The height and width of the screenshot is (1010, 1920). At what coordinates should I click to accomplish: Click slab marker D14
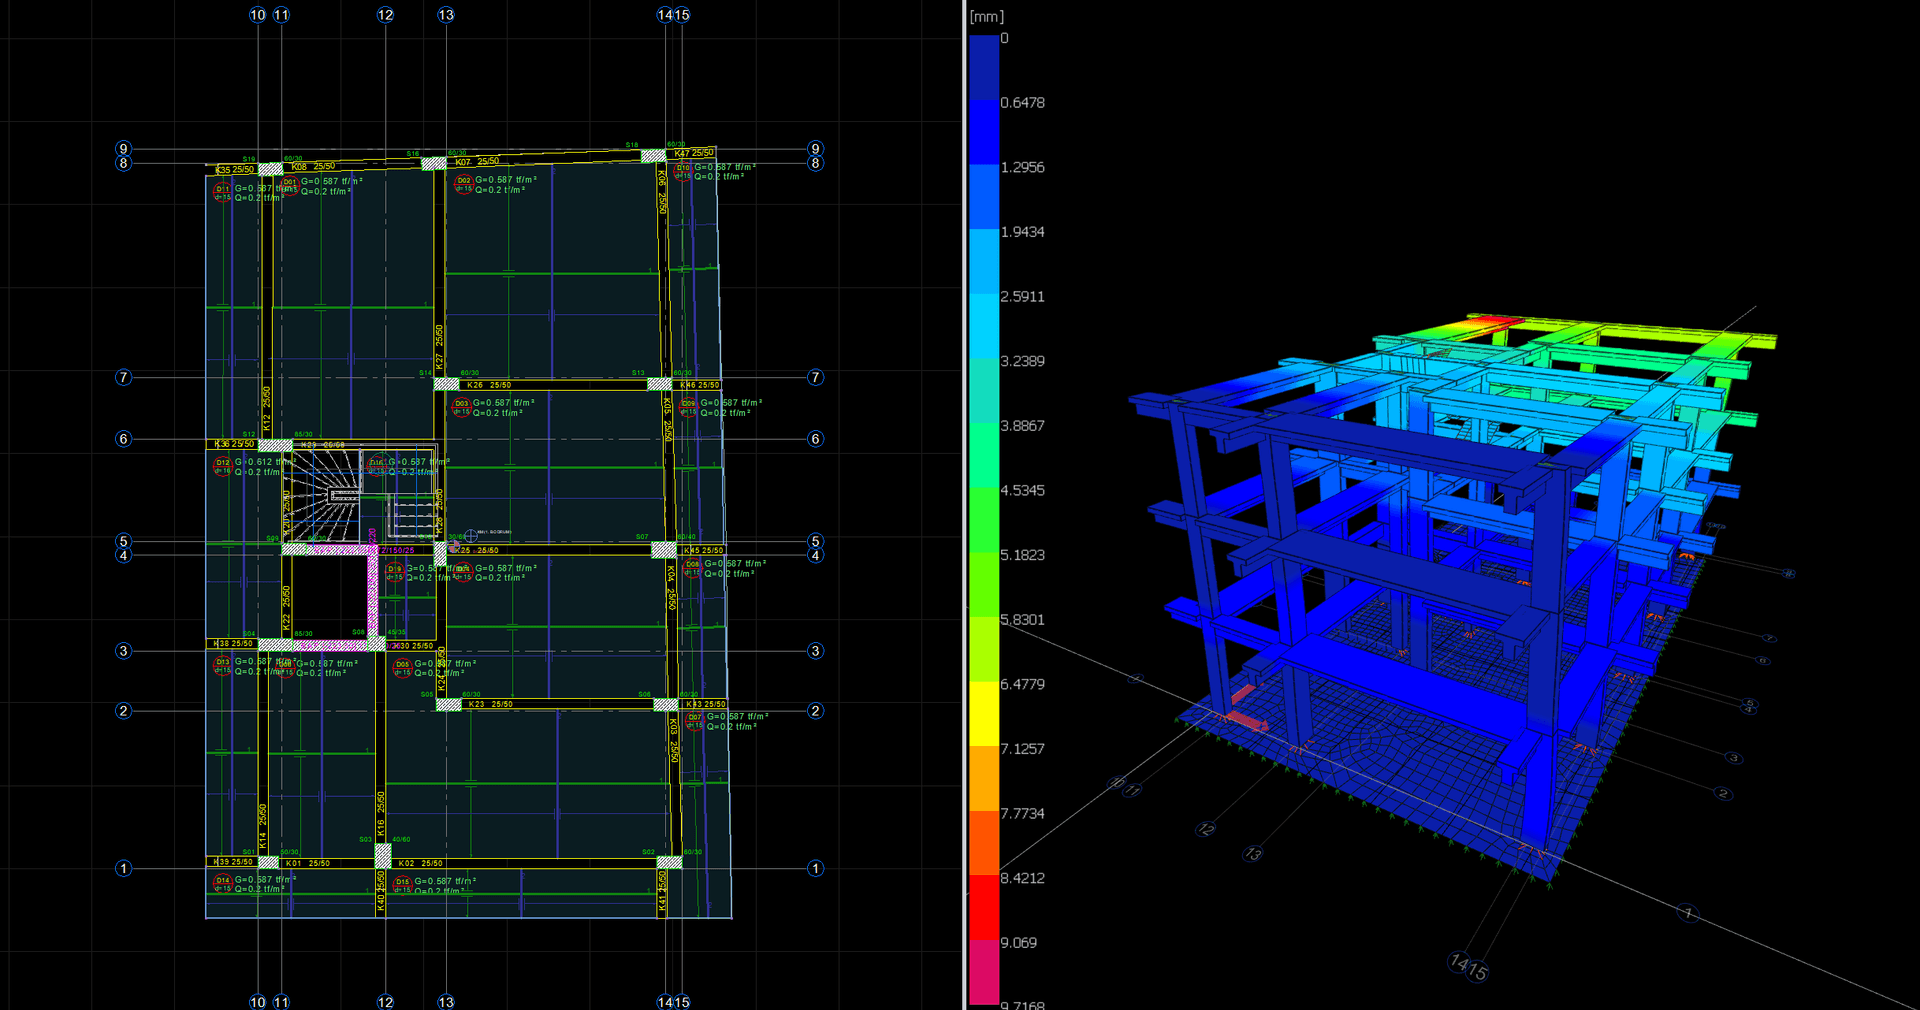222,882
